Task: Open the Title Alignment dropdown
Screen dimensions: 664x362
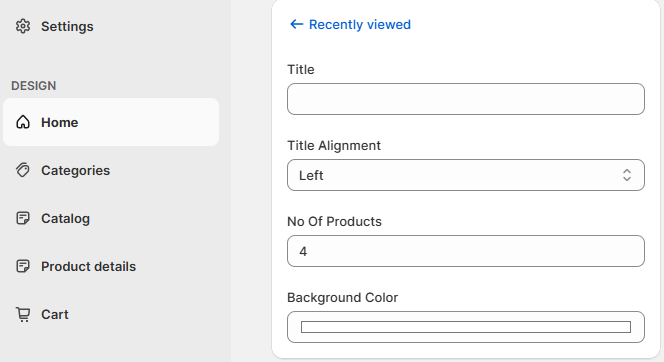Action: [466, 175]
